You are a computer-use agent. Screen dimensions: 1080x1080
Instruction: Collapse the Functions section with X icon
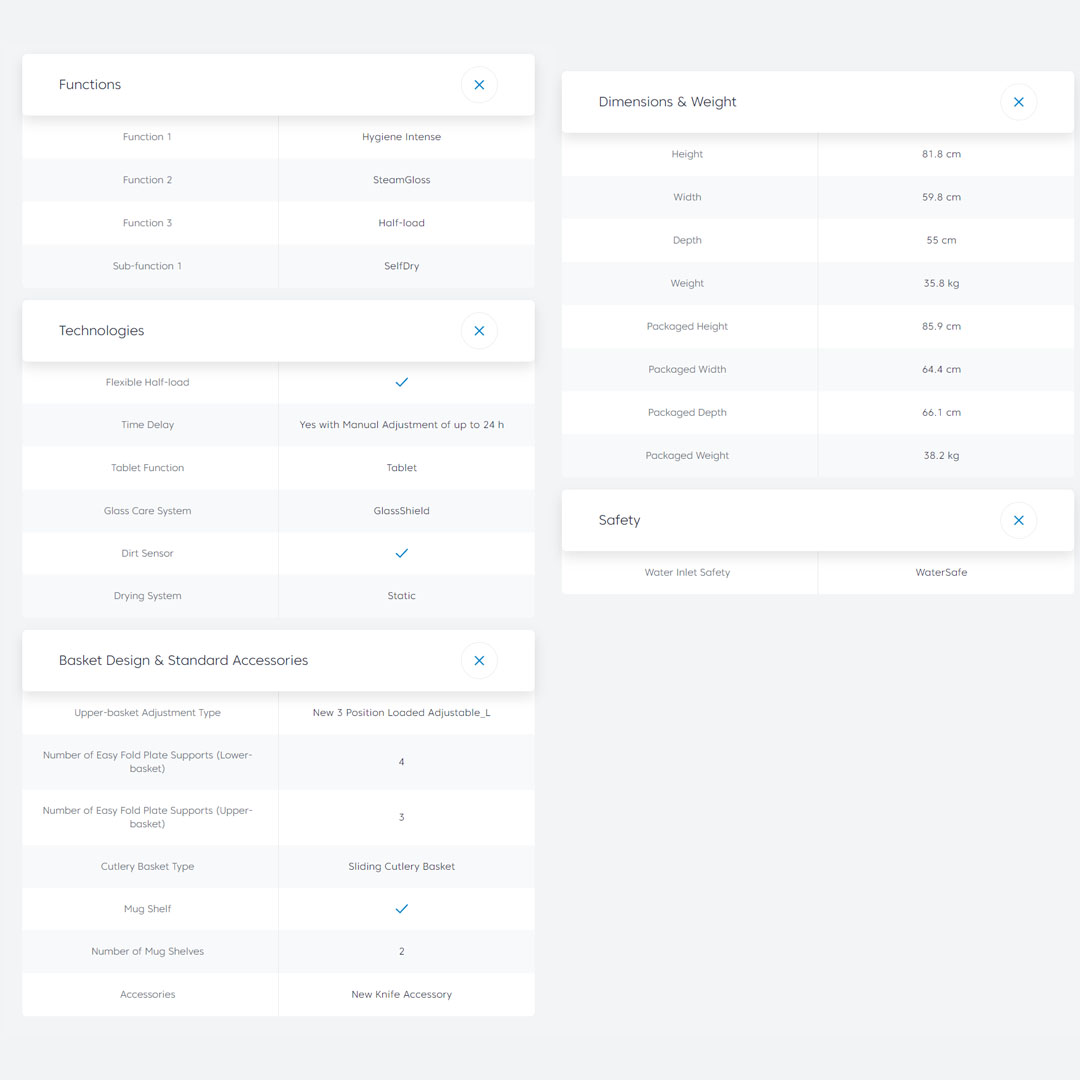[x=479, y=85]
